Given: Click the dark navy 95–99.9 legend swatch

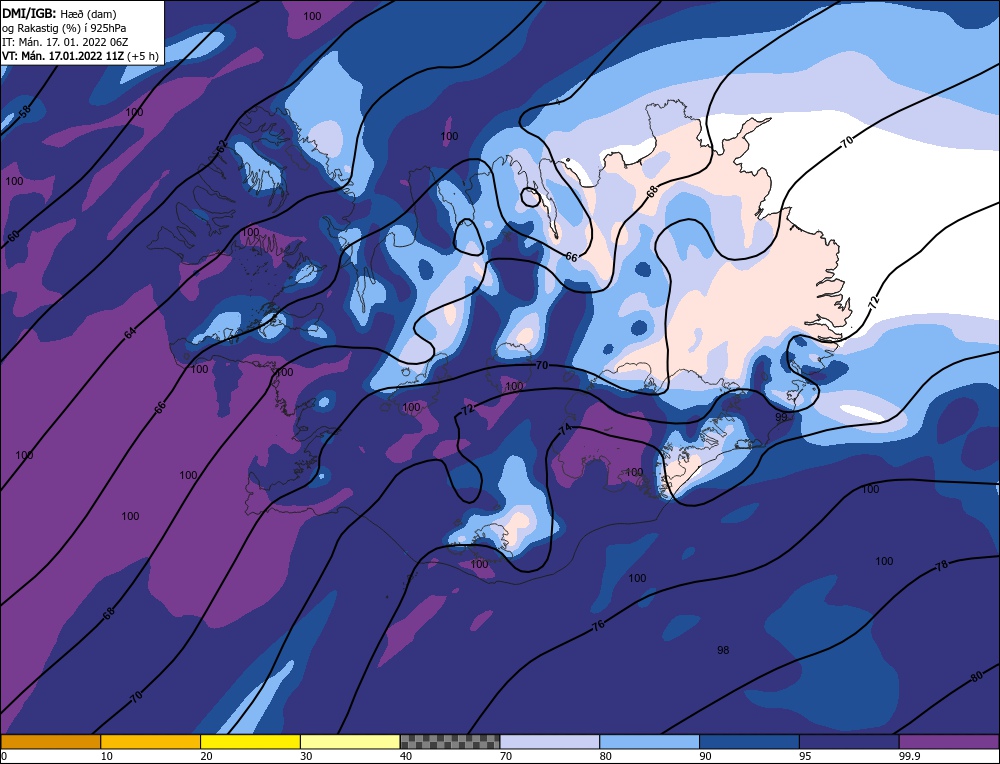Looking at the screenshot, I should (849, 741).
